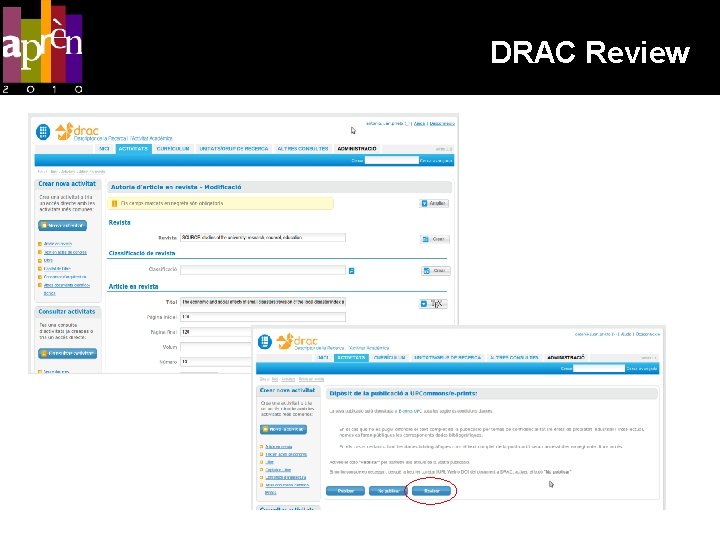Click the Volum input field
Viewport: 720px width, 540px height.
point(216,347)
